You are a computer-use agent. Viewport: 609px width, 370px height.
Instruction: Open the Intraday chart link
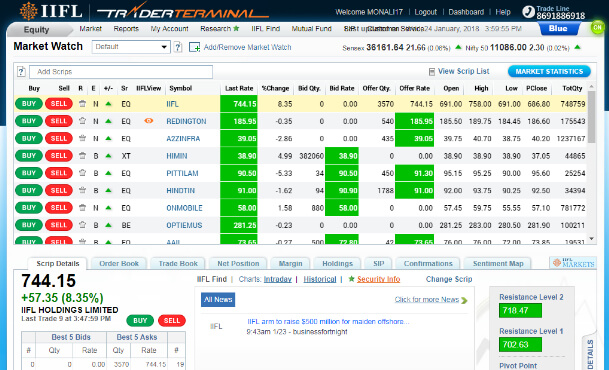click(277, 279)
